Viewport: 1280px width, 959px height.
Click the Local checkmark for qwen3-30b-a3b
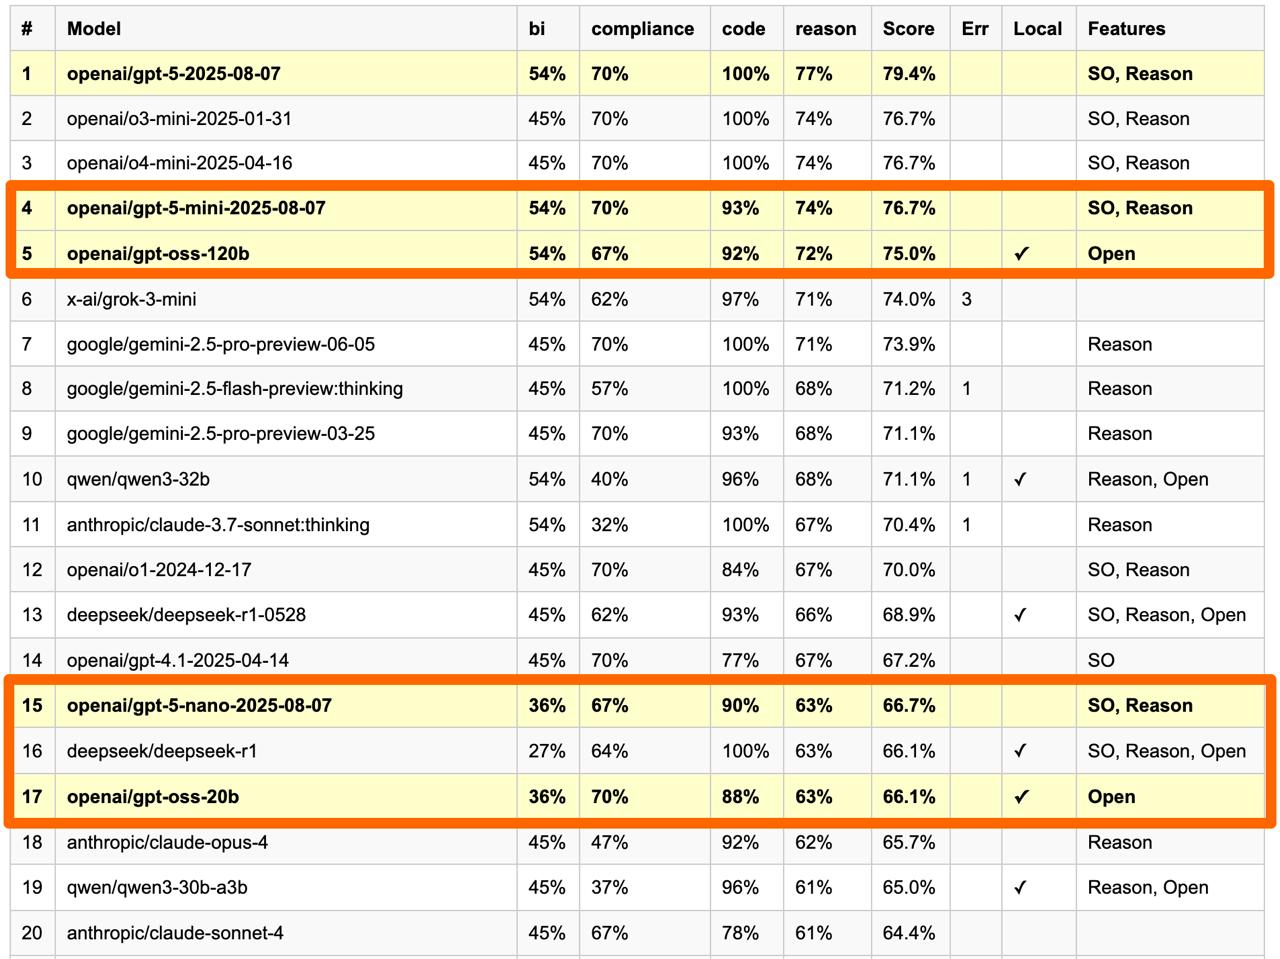click(x=1021, y=888)
